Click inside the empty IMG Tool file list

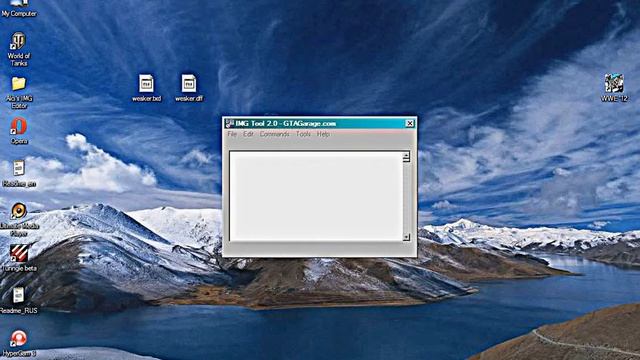316,196
